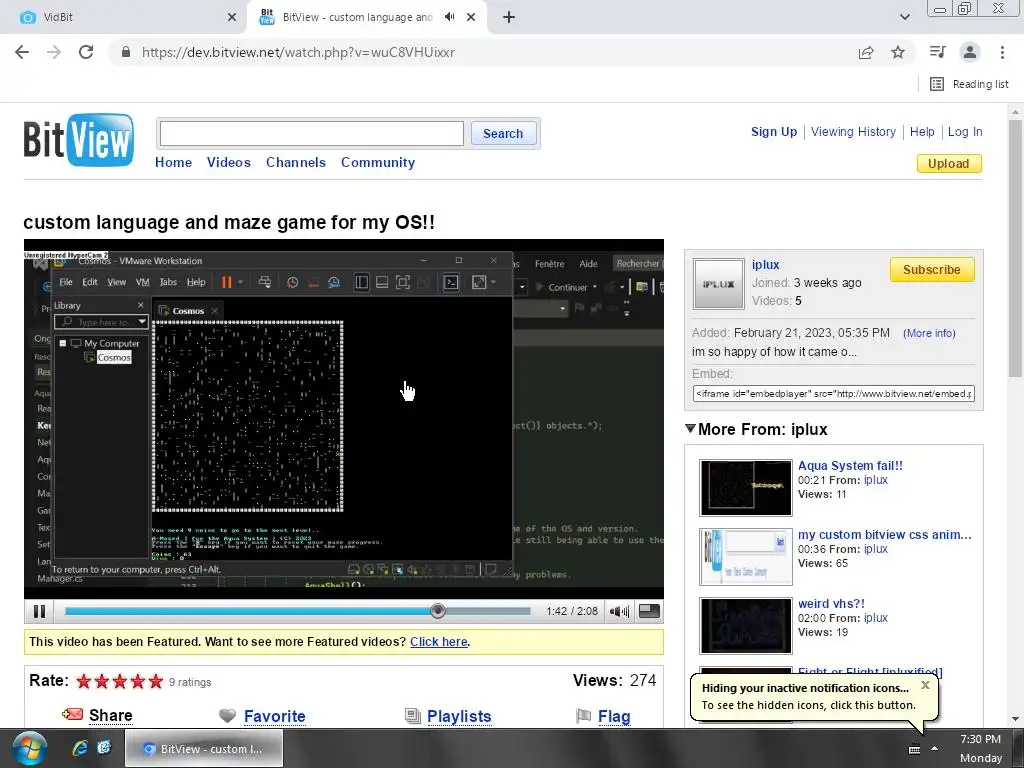Open the Playlists link
Image resolution: width=1024 pixels, height=768 pixels.
pos(459,716)
